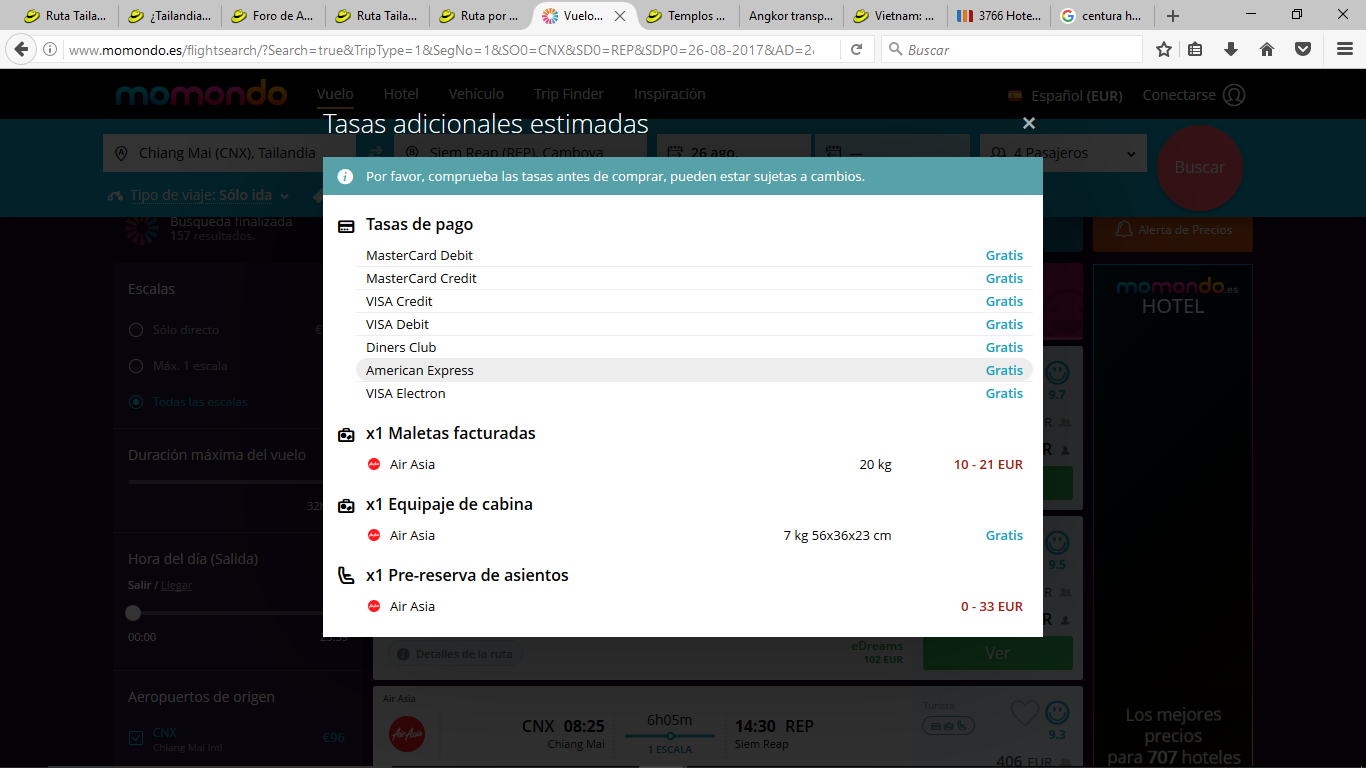This screenshot has width=1366, height=768.
Task: Open a new browser tab
Action: 1173,16
